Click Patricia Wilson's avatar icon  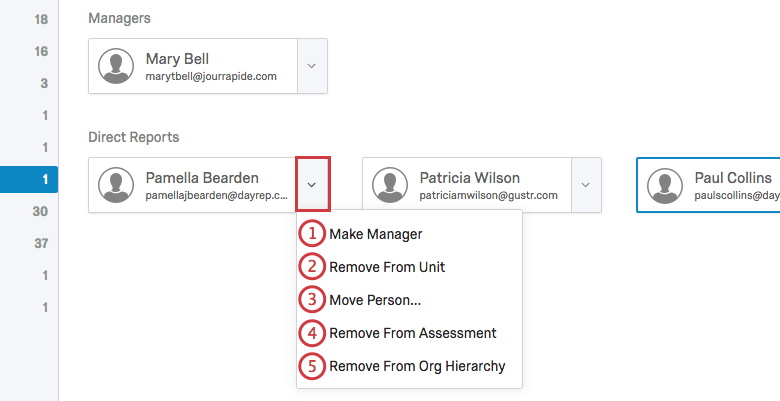tap(392, 185)
